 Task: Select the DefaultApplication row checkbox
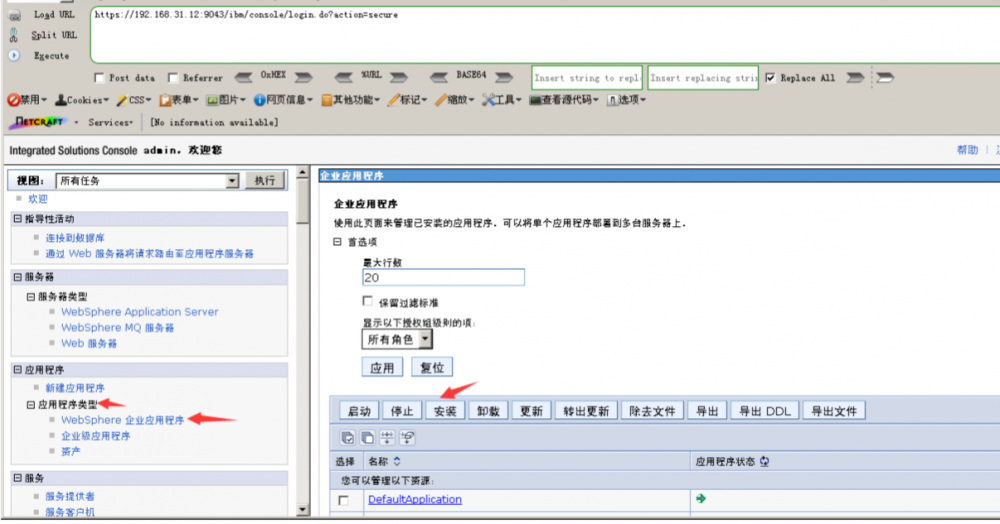344,500
